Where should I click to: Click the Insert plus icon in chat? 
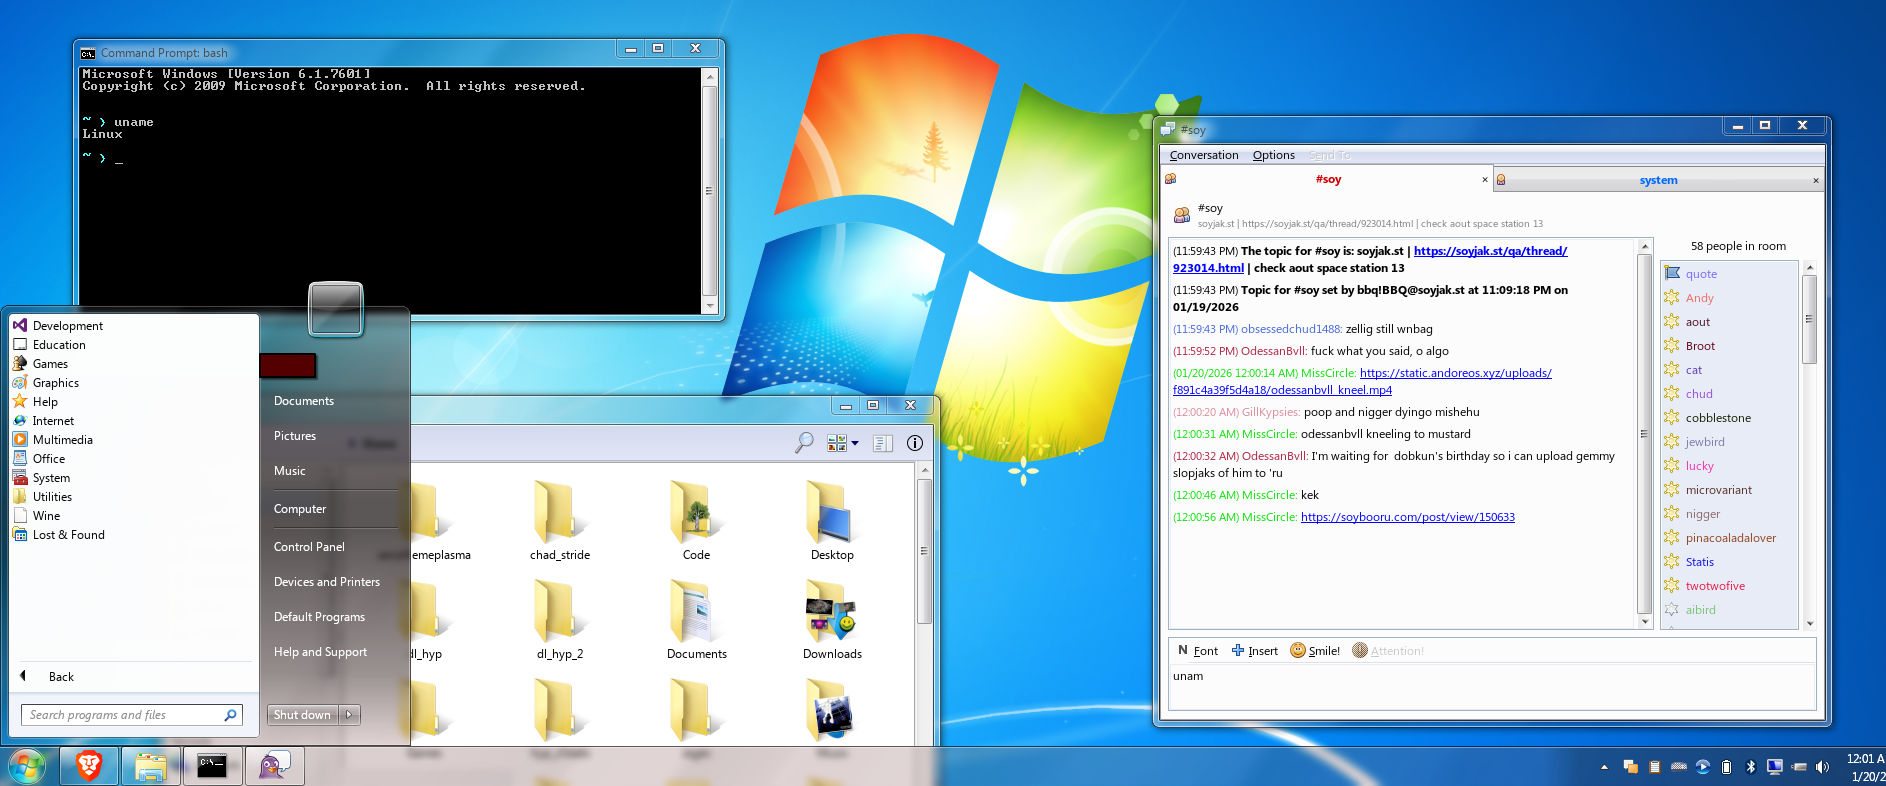pos(1238,651)
